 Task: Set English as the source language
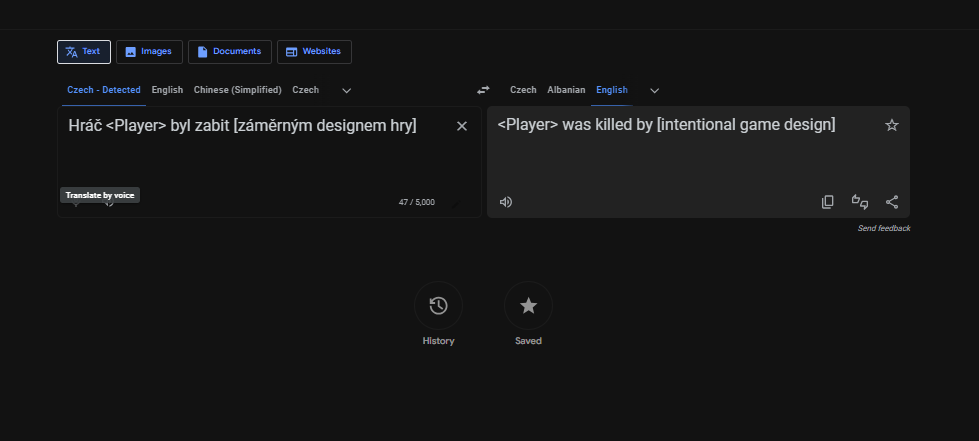(x=167, y=90)
